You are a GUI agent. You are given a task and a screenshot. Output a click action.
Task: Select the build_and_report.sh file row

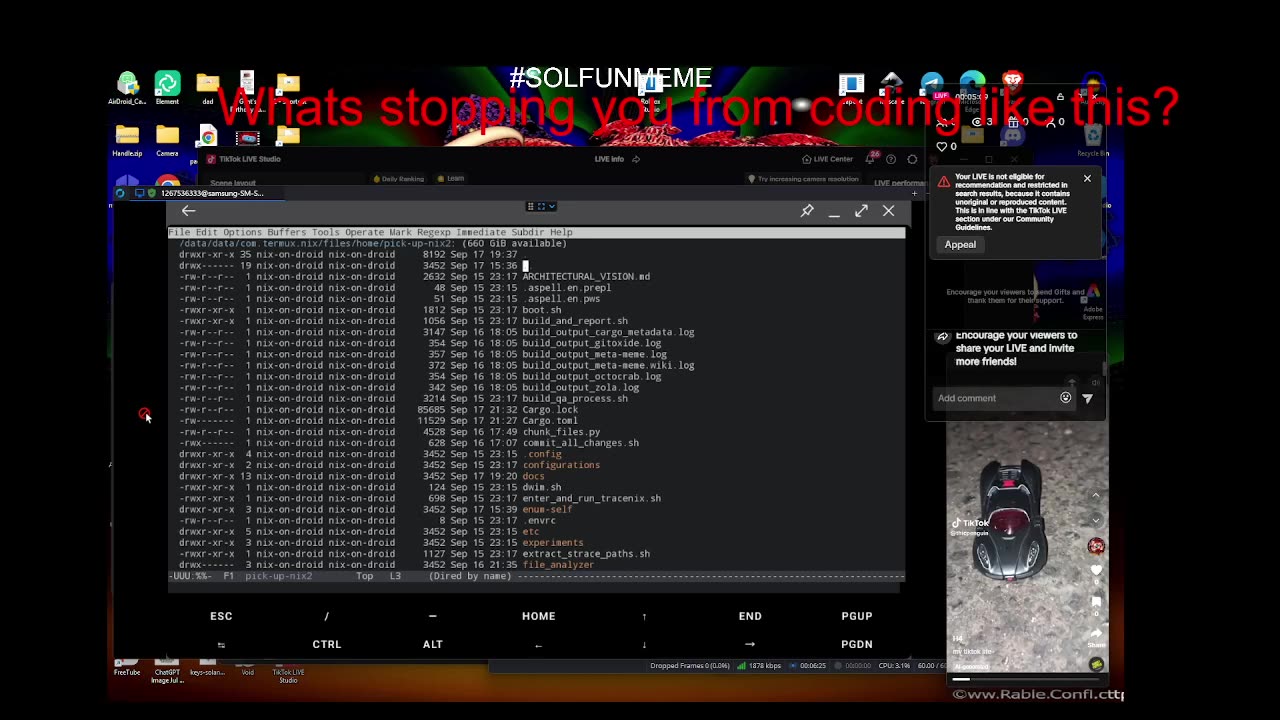[x=404, y=321]
